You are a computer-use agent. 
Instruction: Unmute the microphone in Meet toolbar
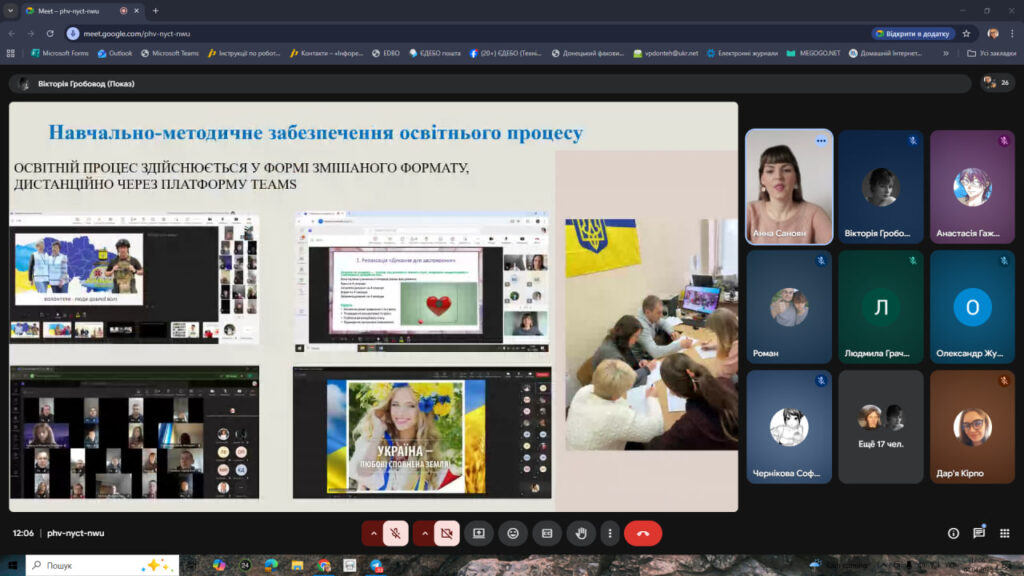[x=395, y=533]
